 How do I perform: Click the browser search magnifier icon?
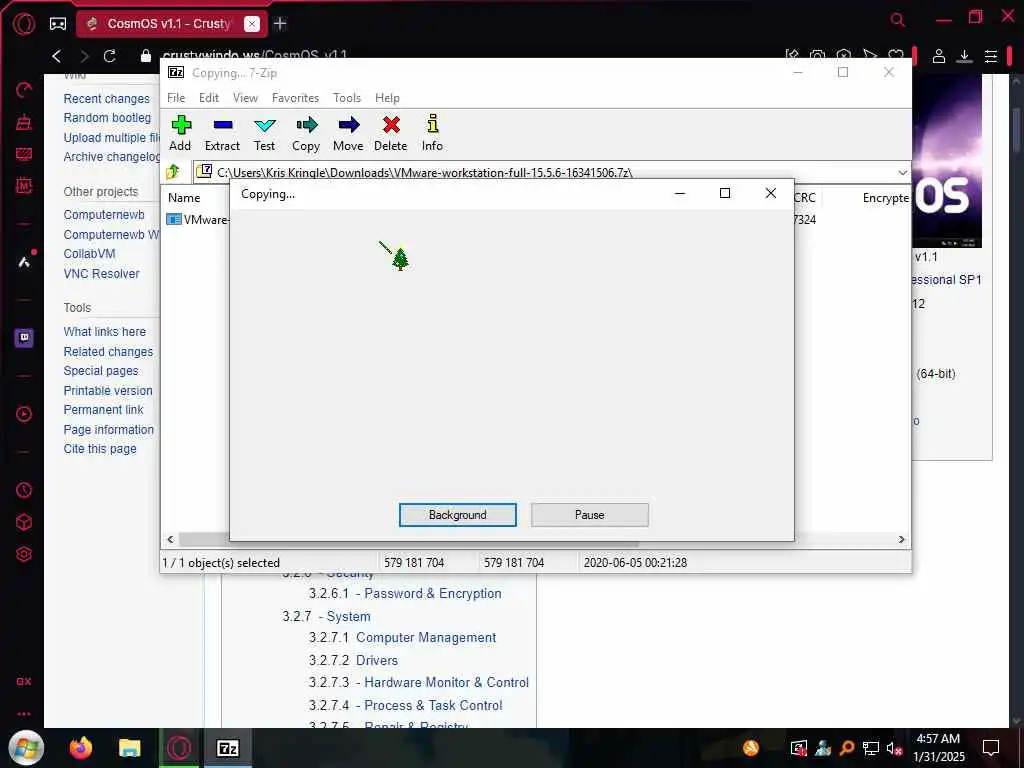pos(898,20)
